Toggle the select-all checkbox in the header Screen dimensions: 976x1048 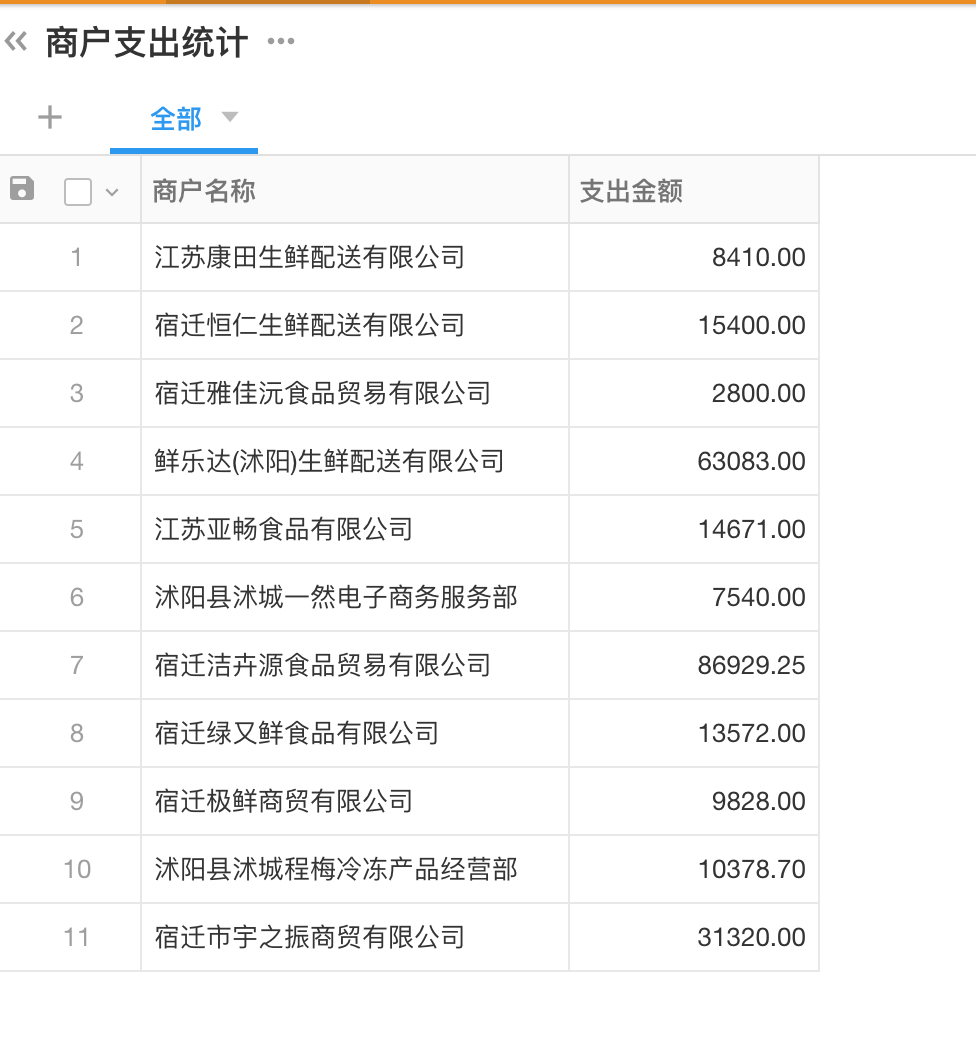[77, 191]
